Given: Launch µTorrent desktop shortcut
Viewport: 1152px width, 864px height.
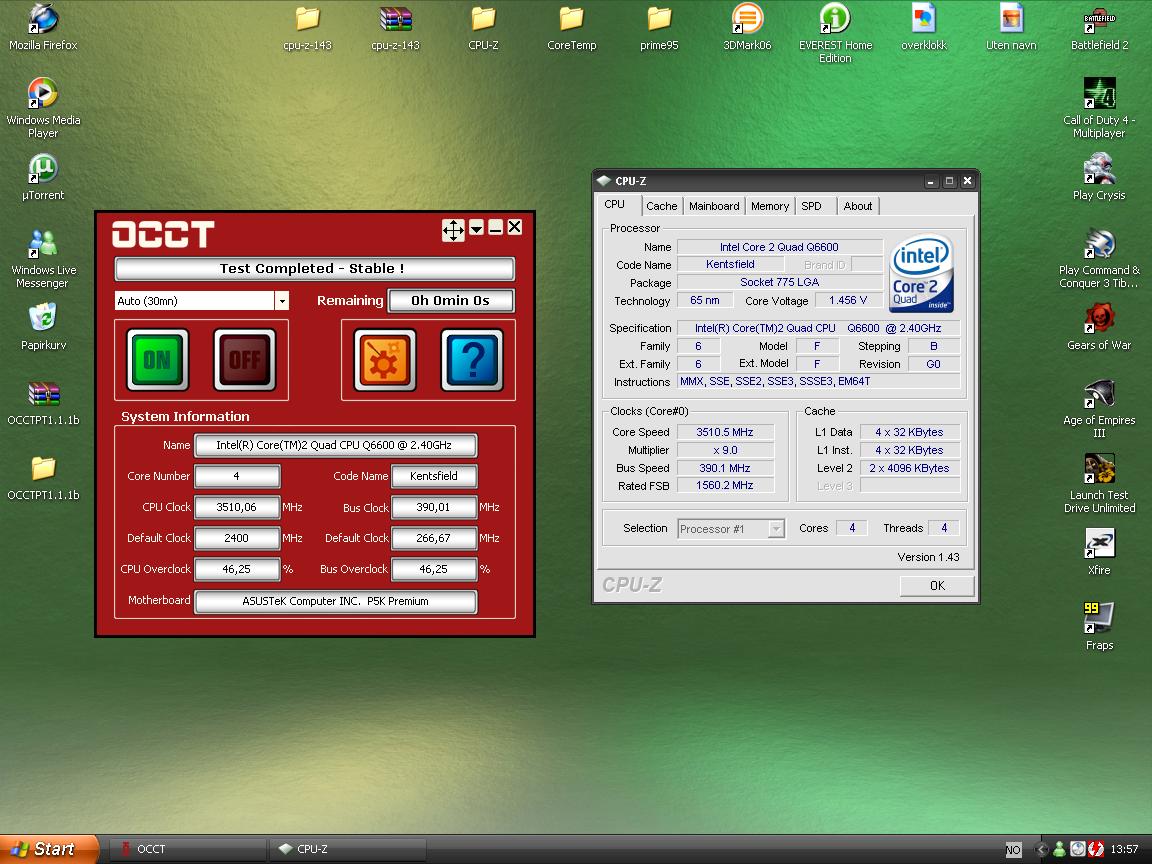Looking at the screenshot, I should 43,177.
